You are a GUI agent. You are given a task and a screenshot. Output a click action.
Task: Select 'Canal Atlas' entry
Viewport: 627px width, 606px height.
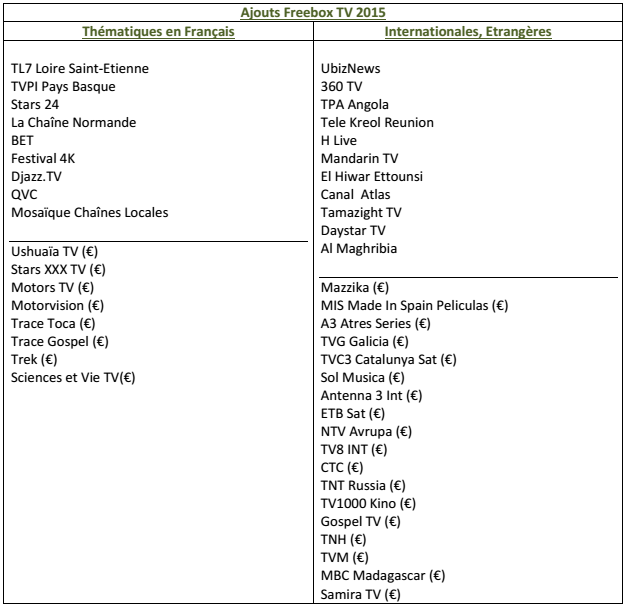tap(355, 194)
